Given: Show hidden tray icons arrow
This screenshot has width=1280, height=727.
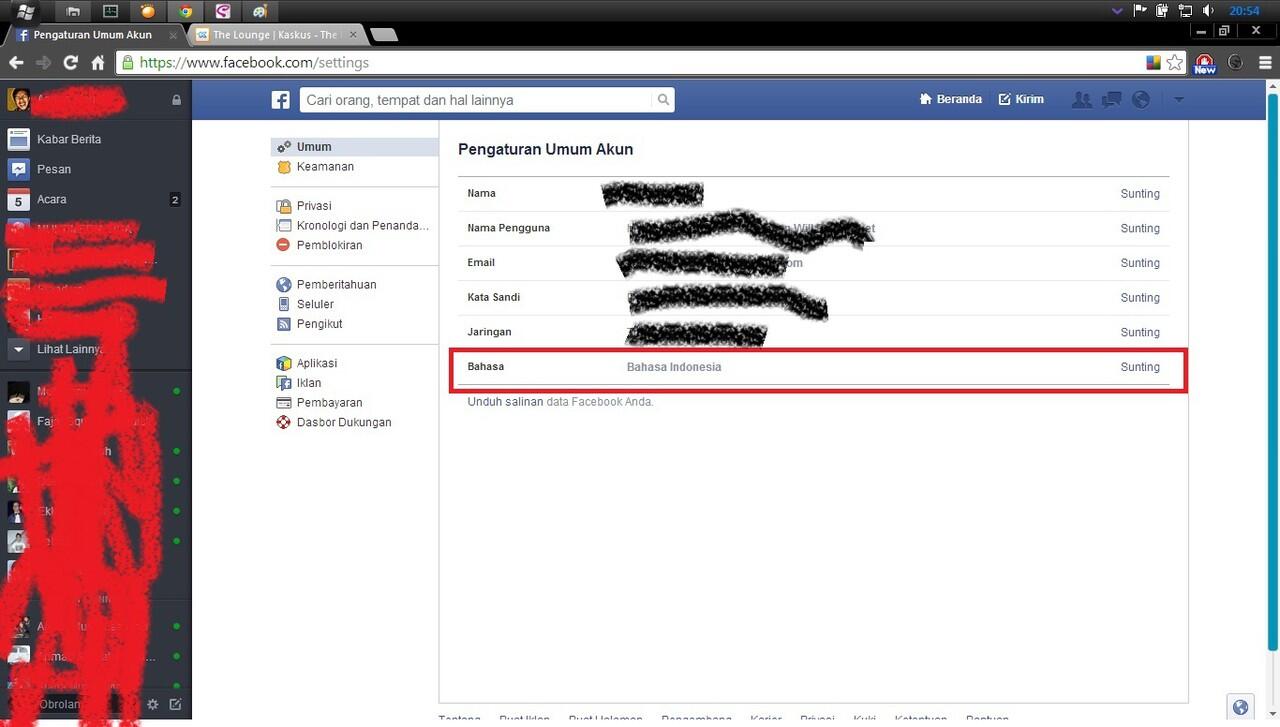Looking at the screenshot, I should pyautogui.click(x=1117, y=11).
